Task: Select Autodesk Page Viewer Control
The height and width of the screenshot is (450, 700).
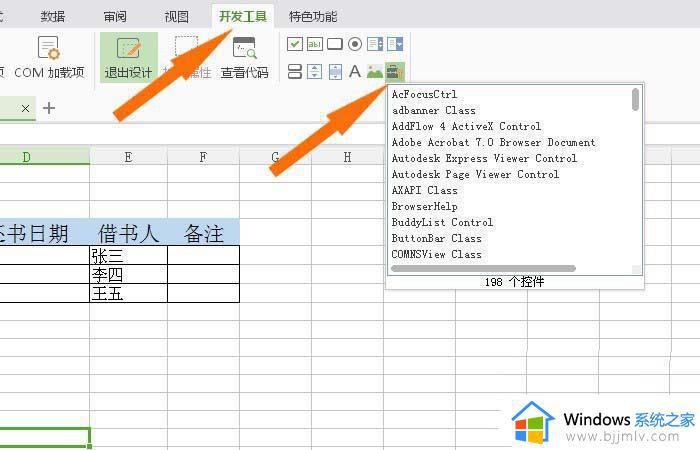Action: coord(475,175)
